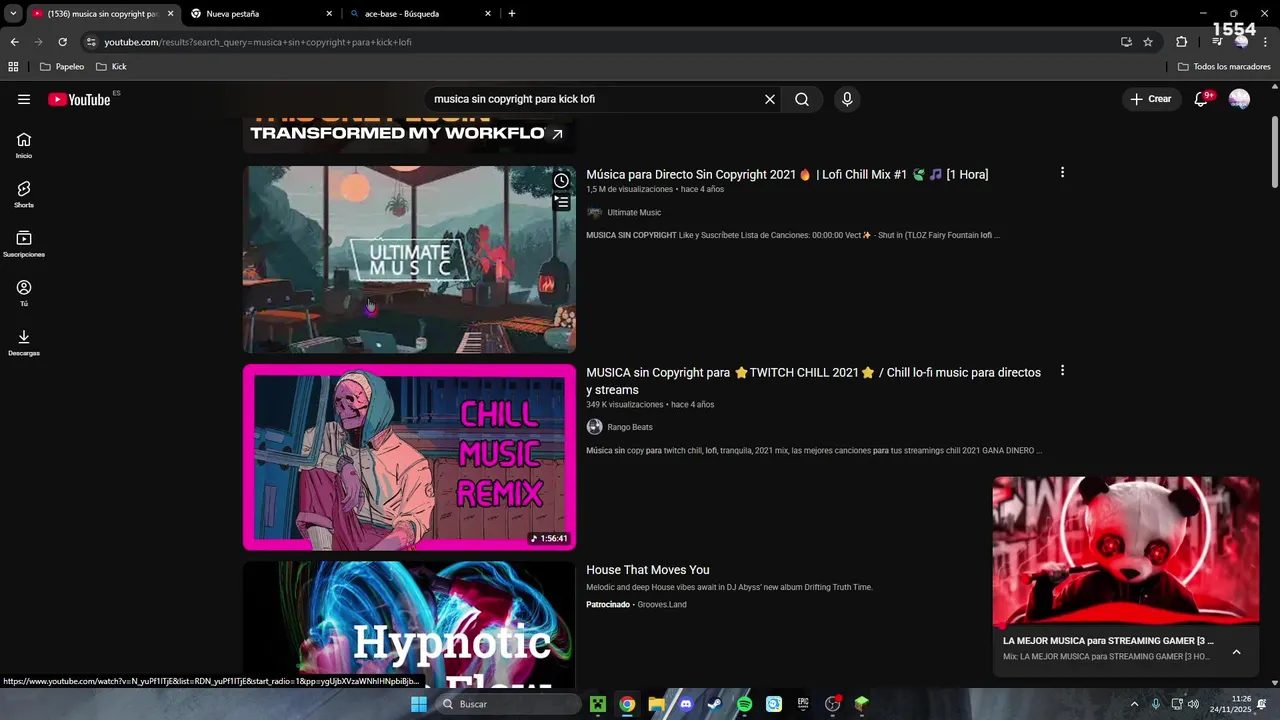This screenshot has width=1280, height=720.
Task: Open Epic Games from the taskbar
Action: tap(803, 704)
